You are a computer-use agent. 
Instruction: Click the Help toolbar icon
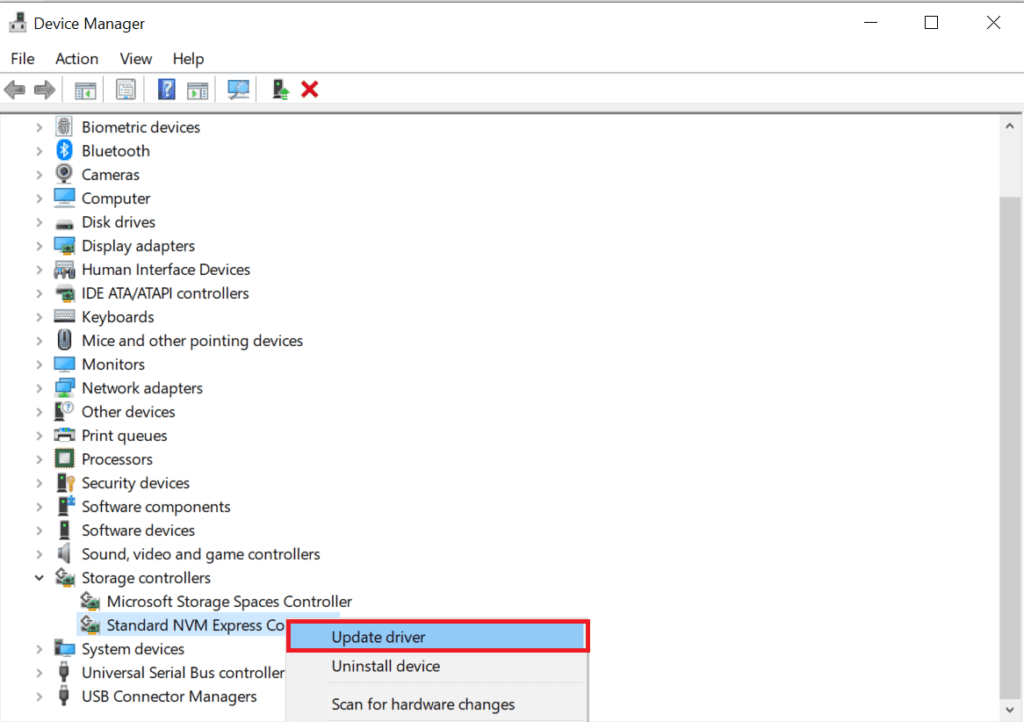point(166,89)
